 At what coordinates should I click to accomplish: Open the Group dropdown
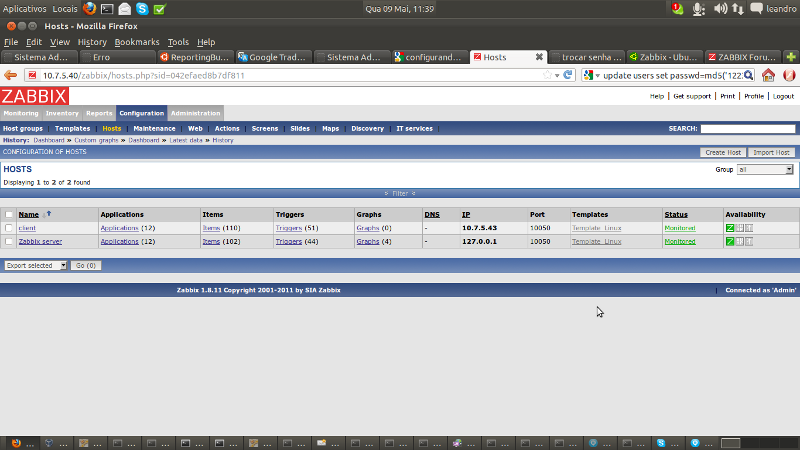[765, 169]
